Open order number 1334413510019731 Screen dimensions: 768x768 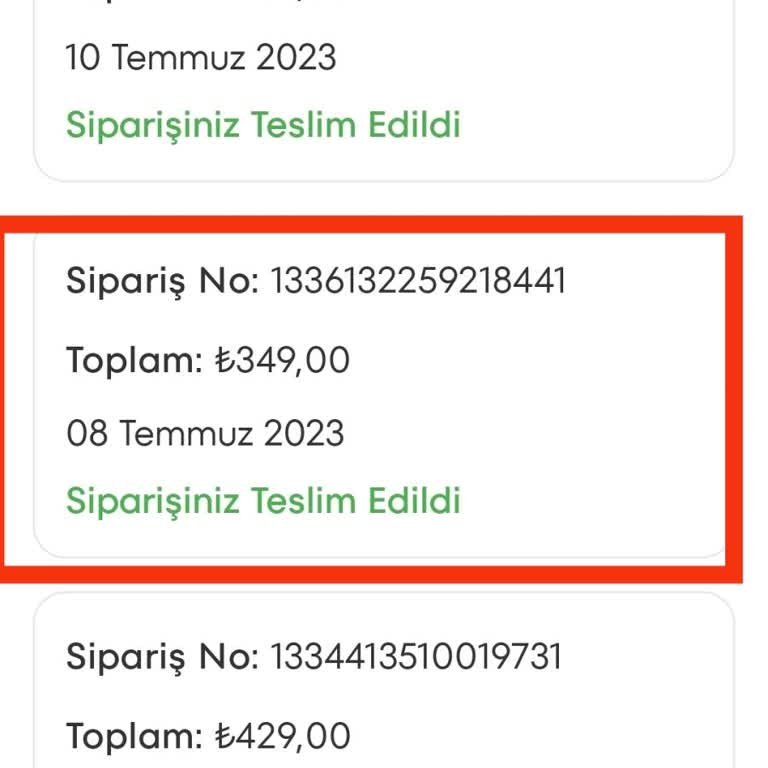pyautogui.click(x=412, y=657)
